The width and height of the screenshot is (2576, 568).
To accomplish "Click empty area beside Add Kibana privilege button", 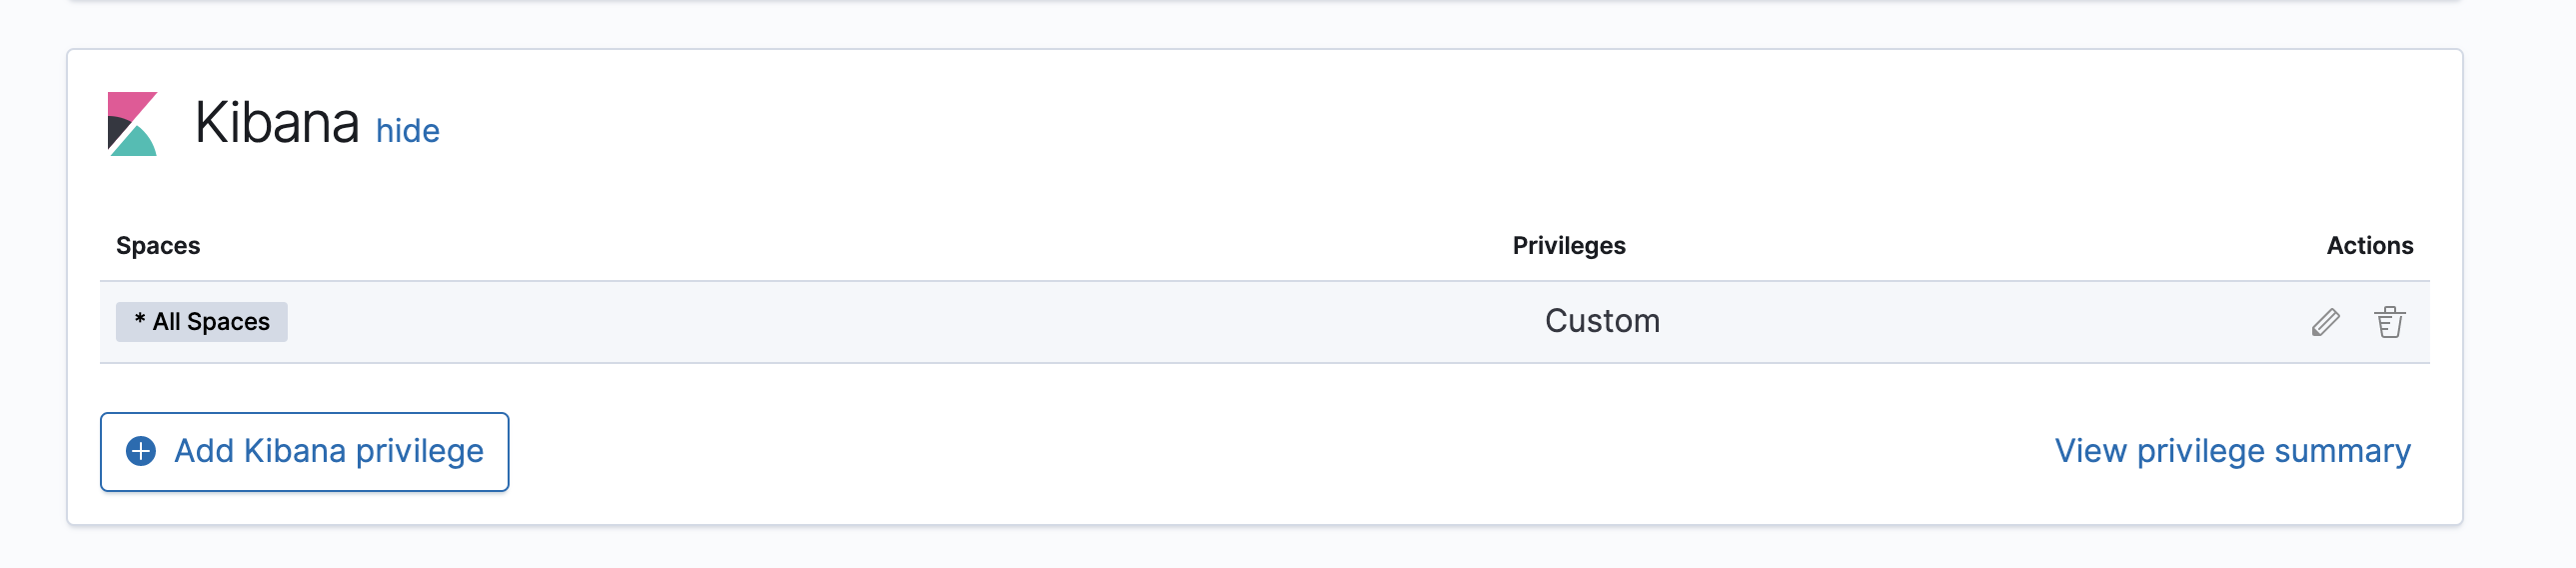I will pyautogui.click(x=1200, y=451).
